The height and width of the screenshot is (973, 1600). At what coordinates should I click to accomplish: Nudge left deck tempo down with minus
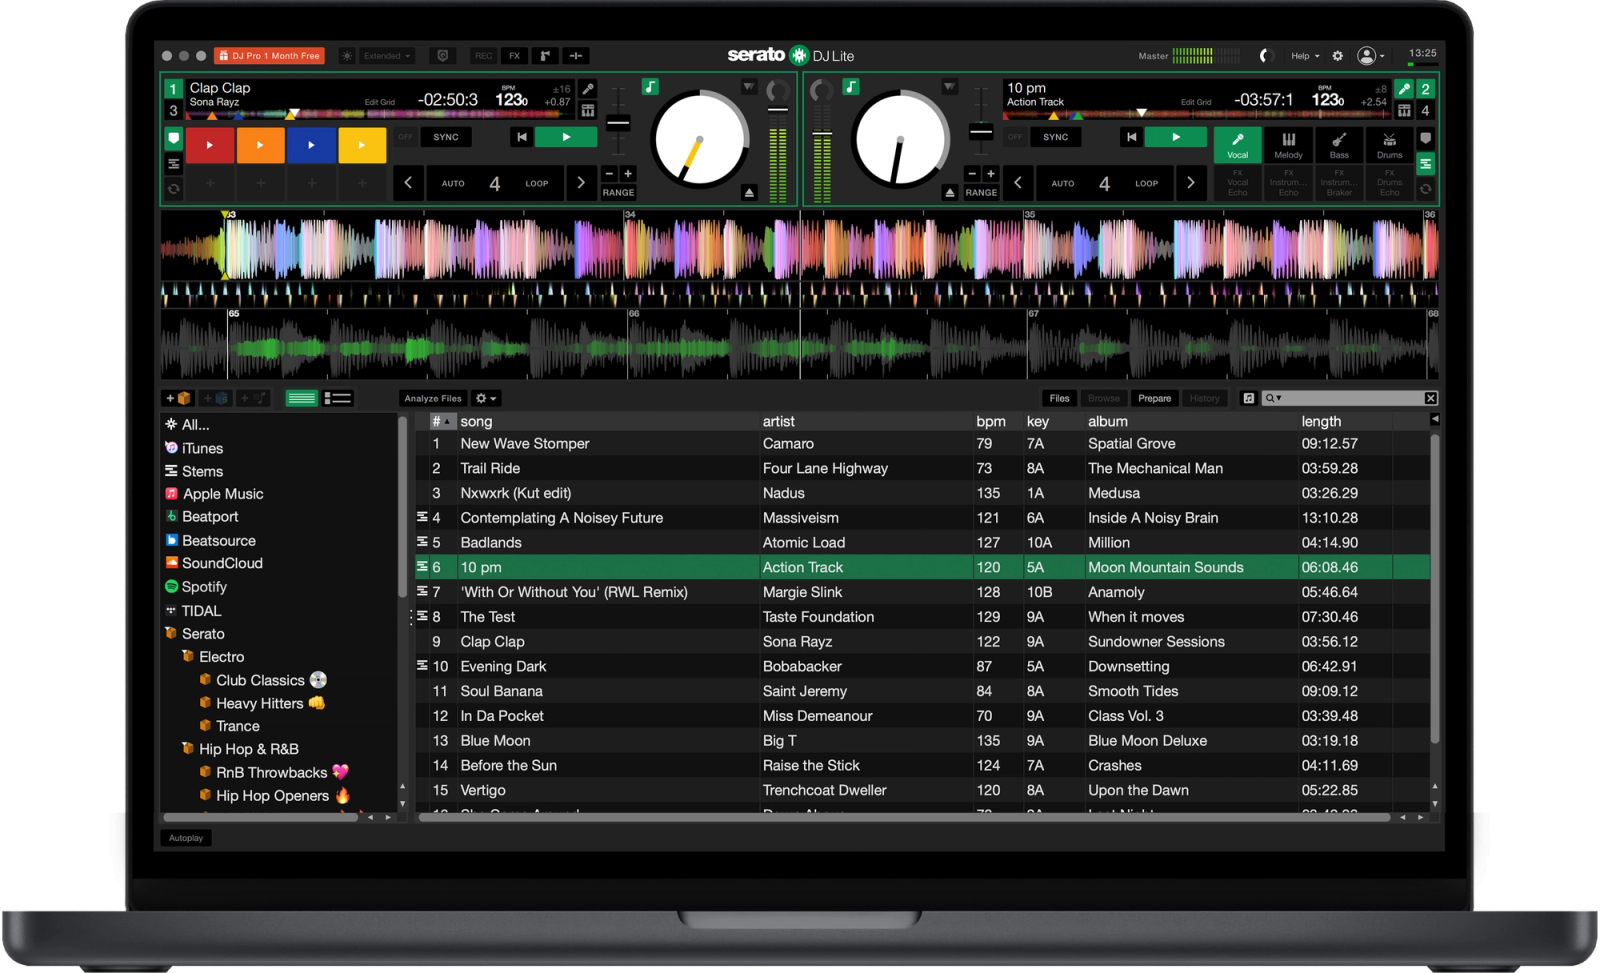coord(609,174)
